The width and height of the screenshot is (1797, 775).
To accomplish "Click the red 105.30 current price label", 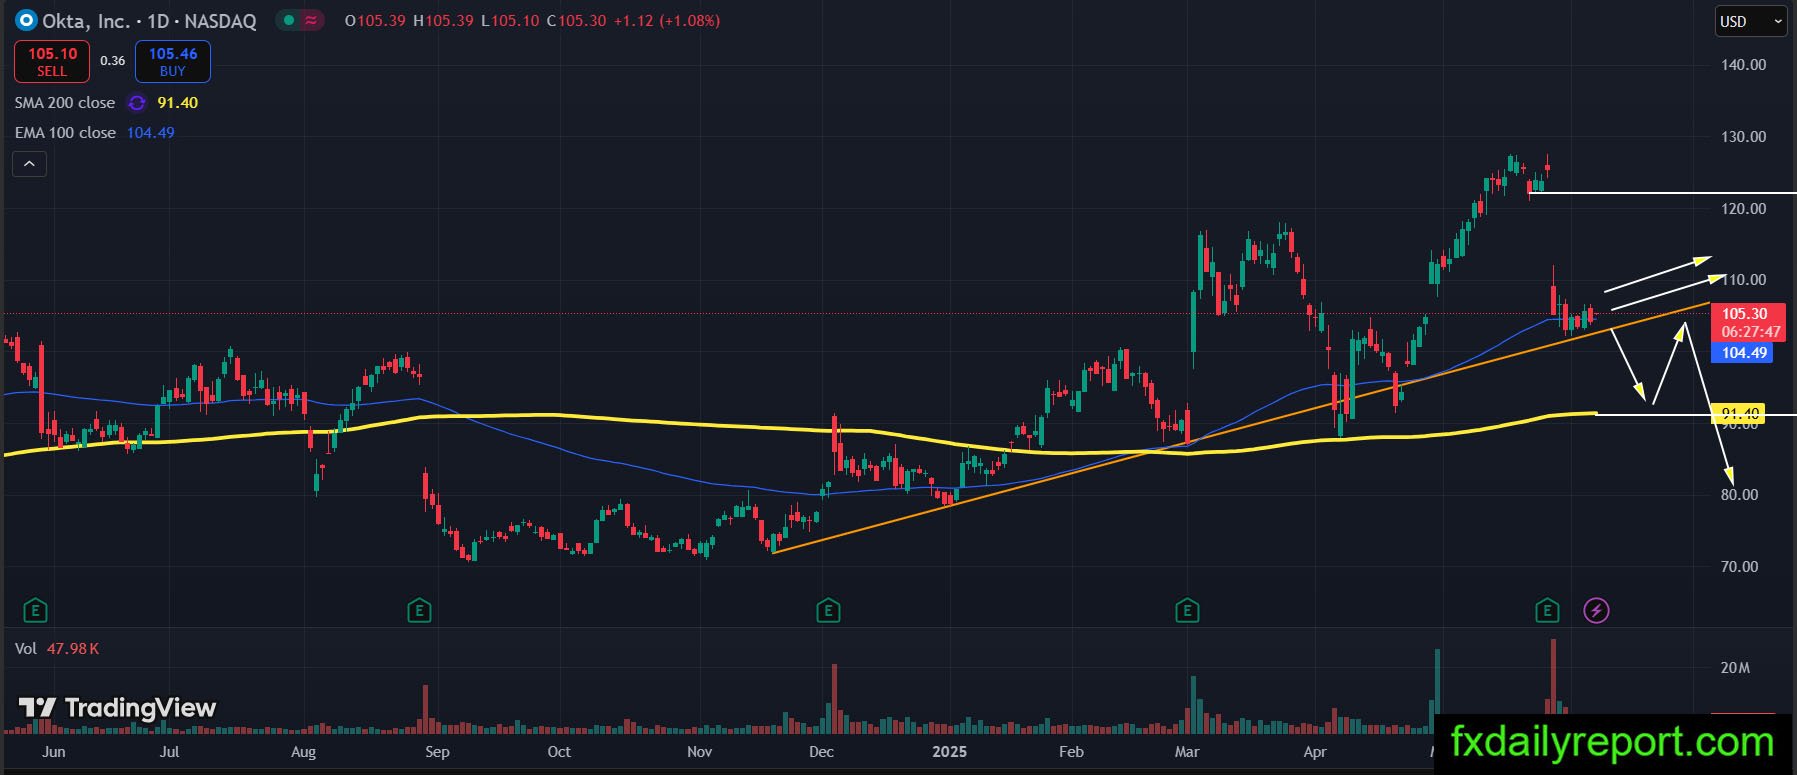I will coord(1744,314).
